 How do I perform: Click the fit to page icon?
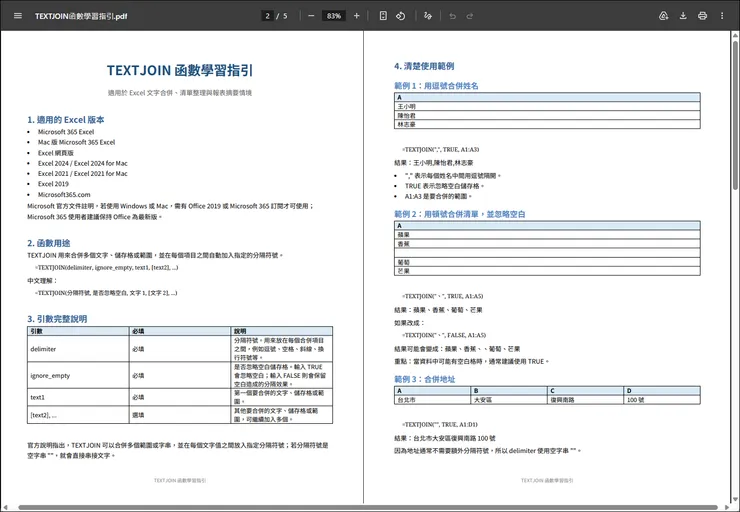[x=383, y=16]
